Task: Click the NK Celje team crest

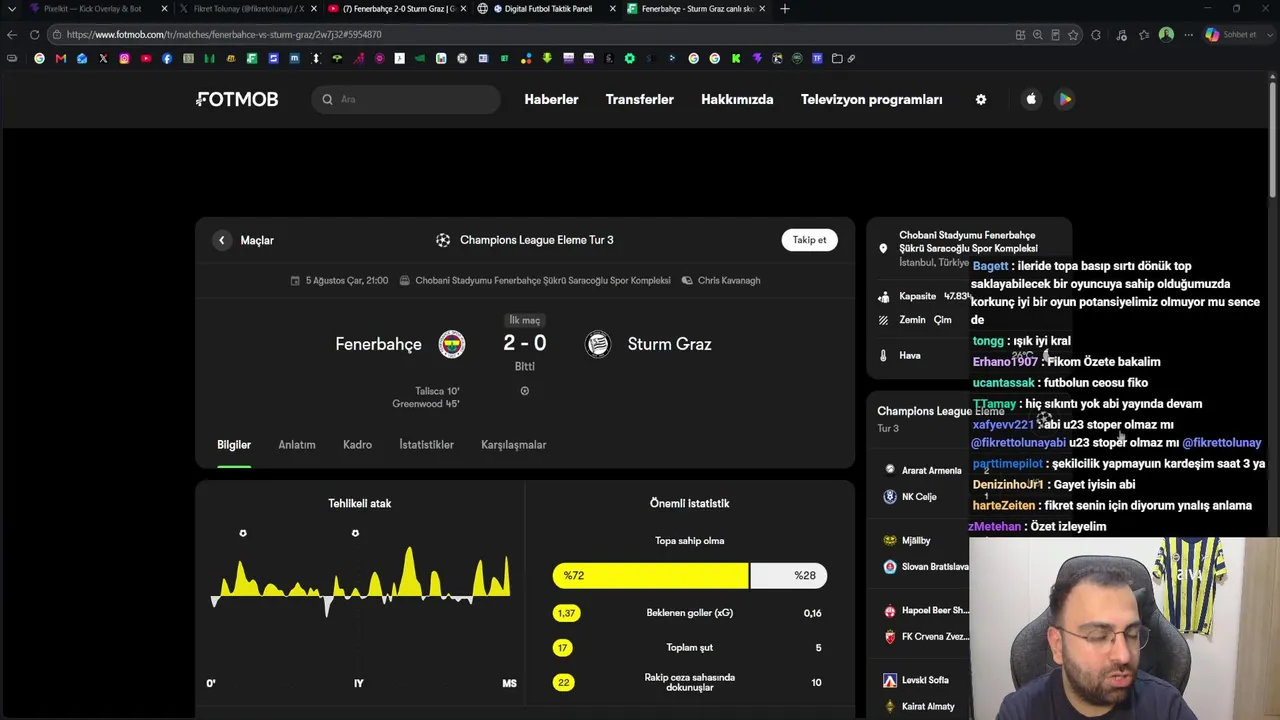Action: pos(890,497)
